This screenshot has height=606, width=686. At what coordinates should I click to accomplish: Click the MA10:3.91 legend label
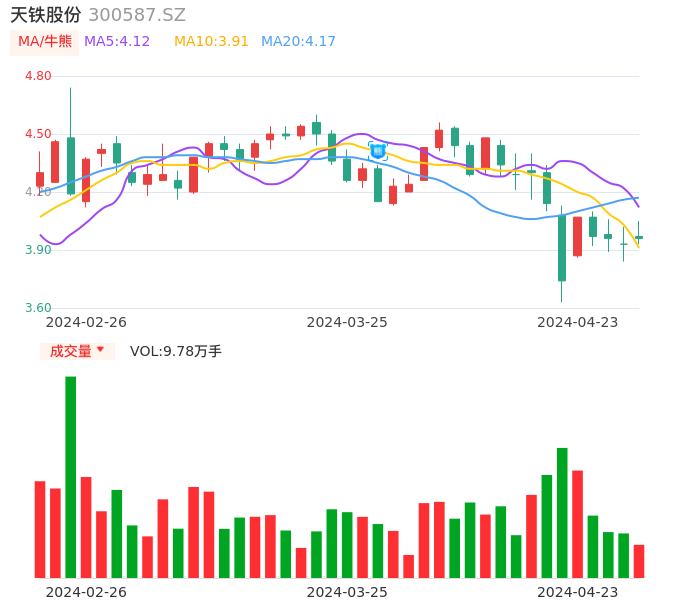(211, 42)
